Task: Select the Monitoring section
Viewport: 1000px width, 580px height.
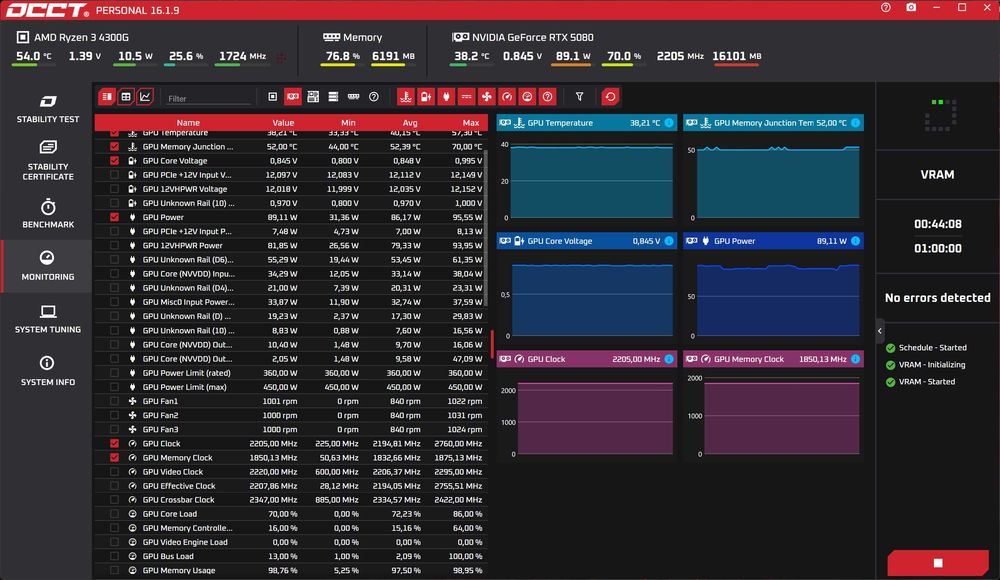Action: click(x=48, y=266)
